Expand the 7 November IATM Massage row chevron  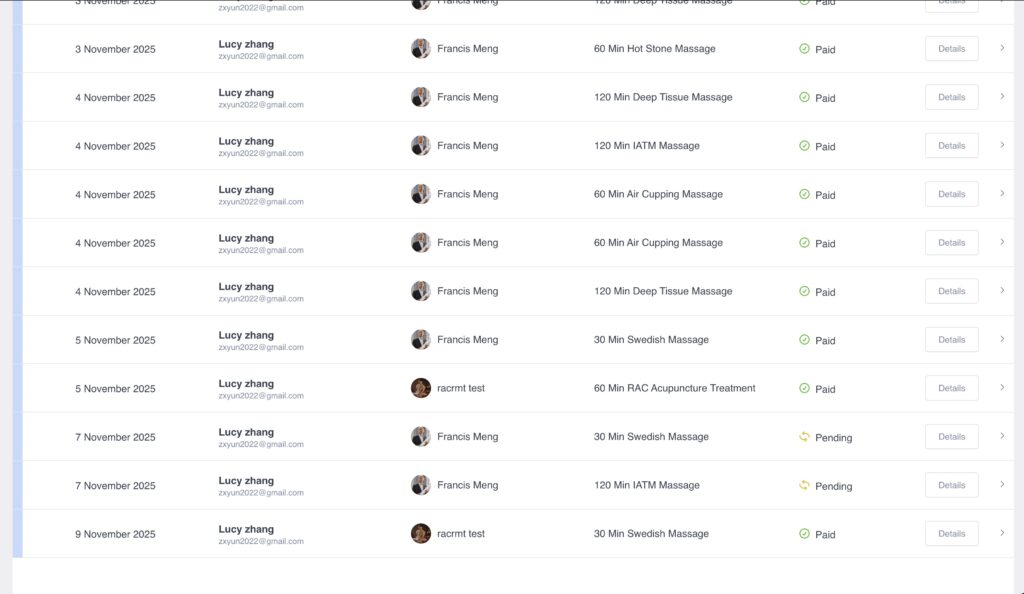click(x=1002, y=485)
